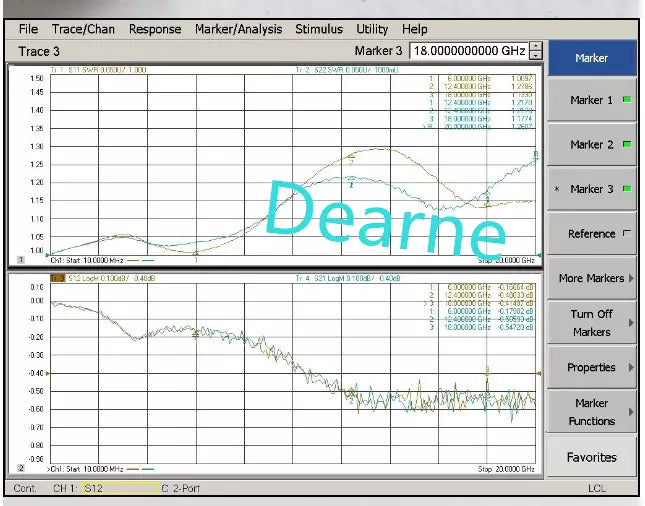Expand the More Markers submenu
The width and height of the screenshot is (645, 506).
click(x=591, y=278)
